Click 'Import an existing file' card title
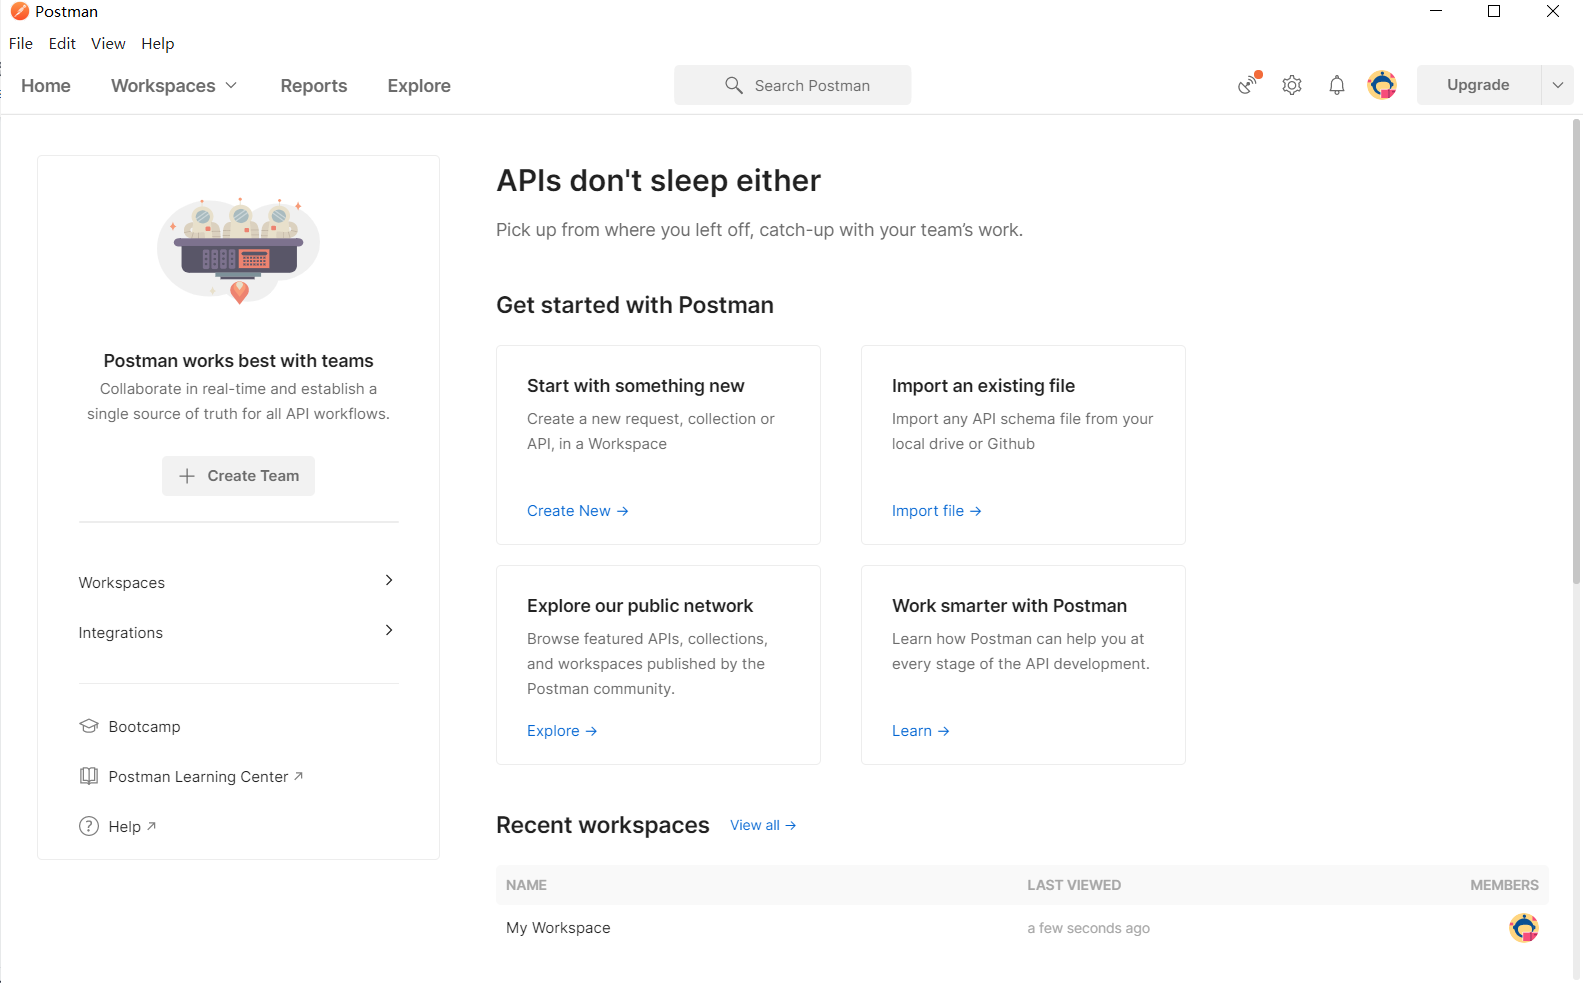The image size is (1583, 983). click(x=983, y=386)
